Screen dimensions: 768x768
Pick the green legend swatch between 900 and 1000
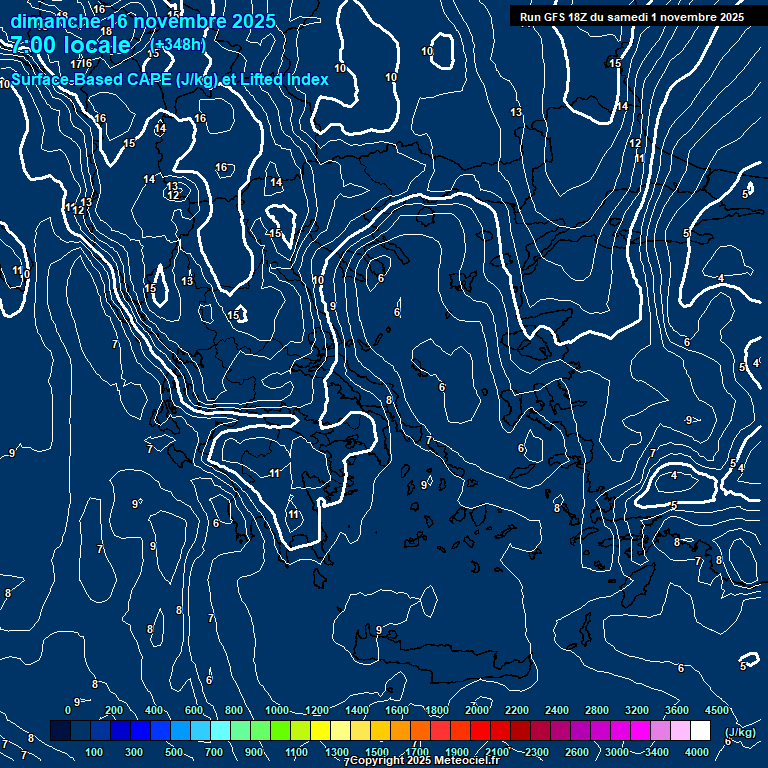click(x=261, y=730)
